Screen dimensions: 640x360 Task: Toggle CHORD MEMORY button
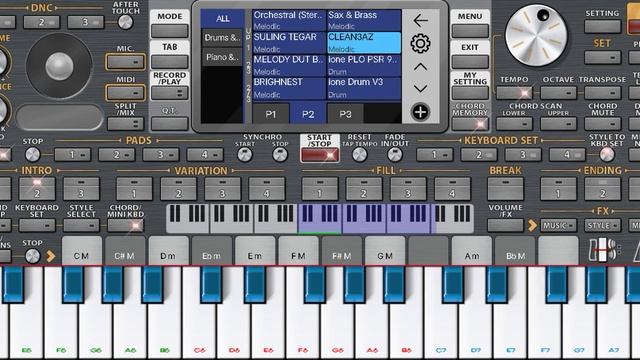pyautogui.click(x=470, y=124)
